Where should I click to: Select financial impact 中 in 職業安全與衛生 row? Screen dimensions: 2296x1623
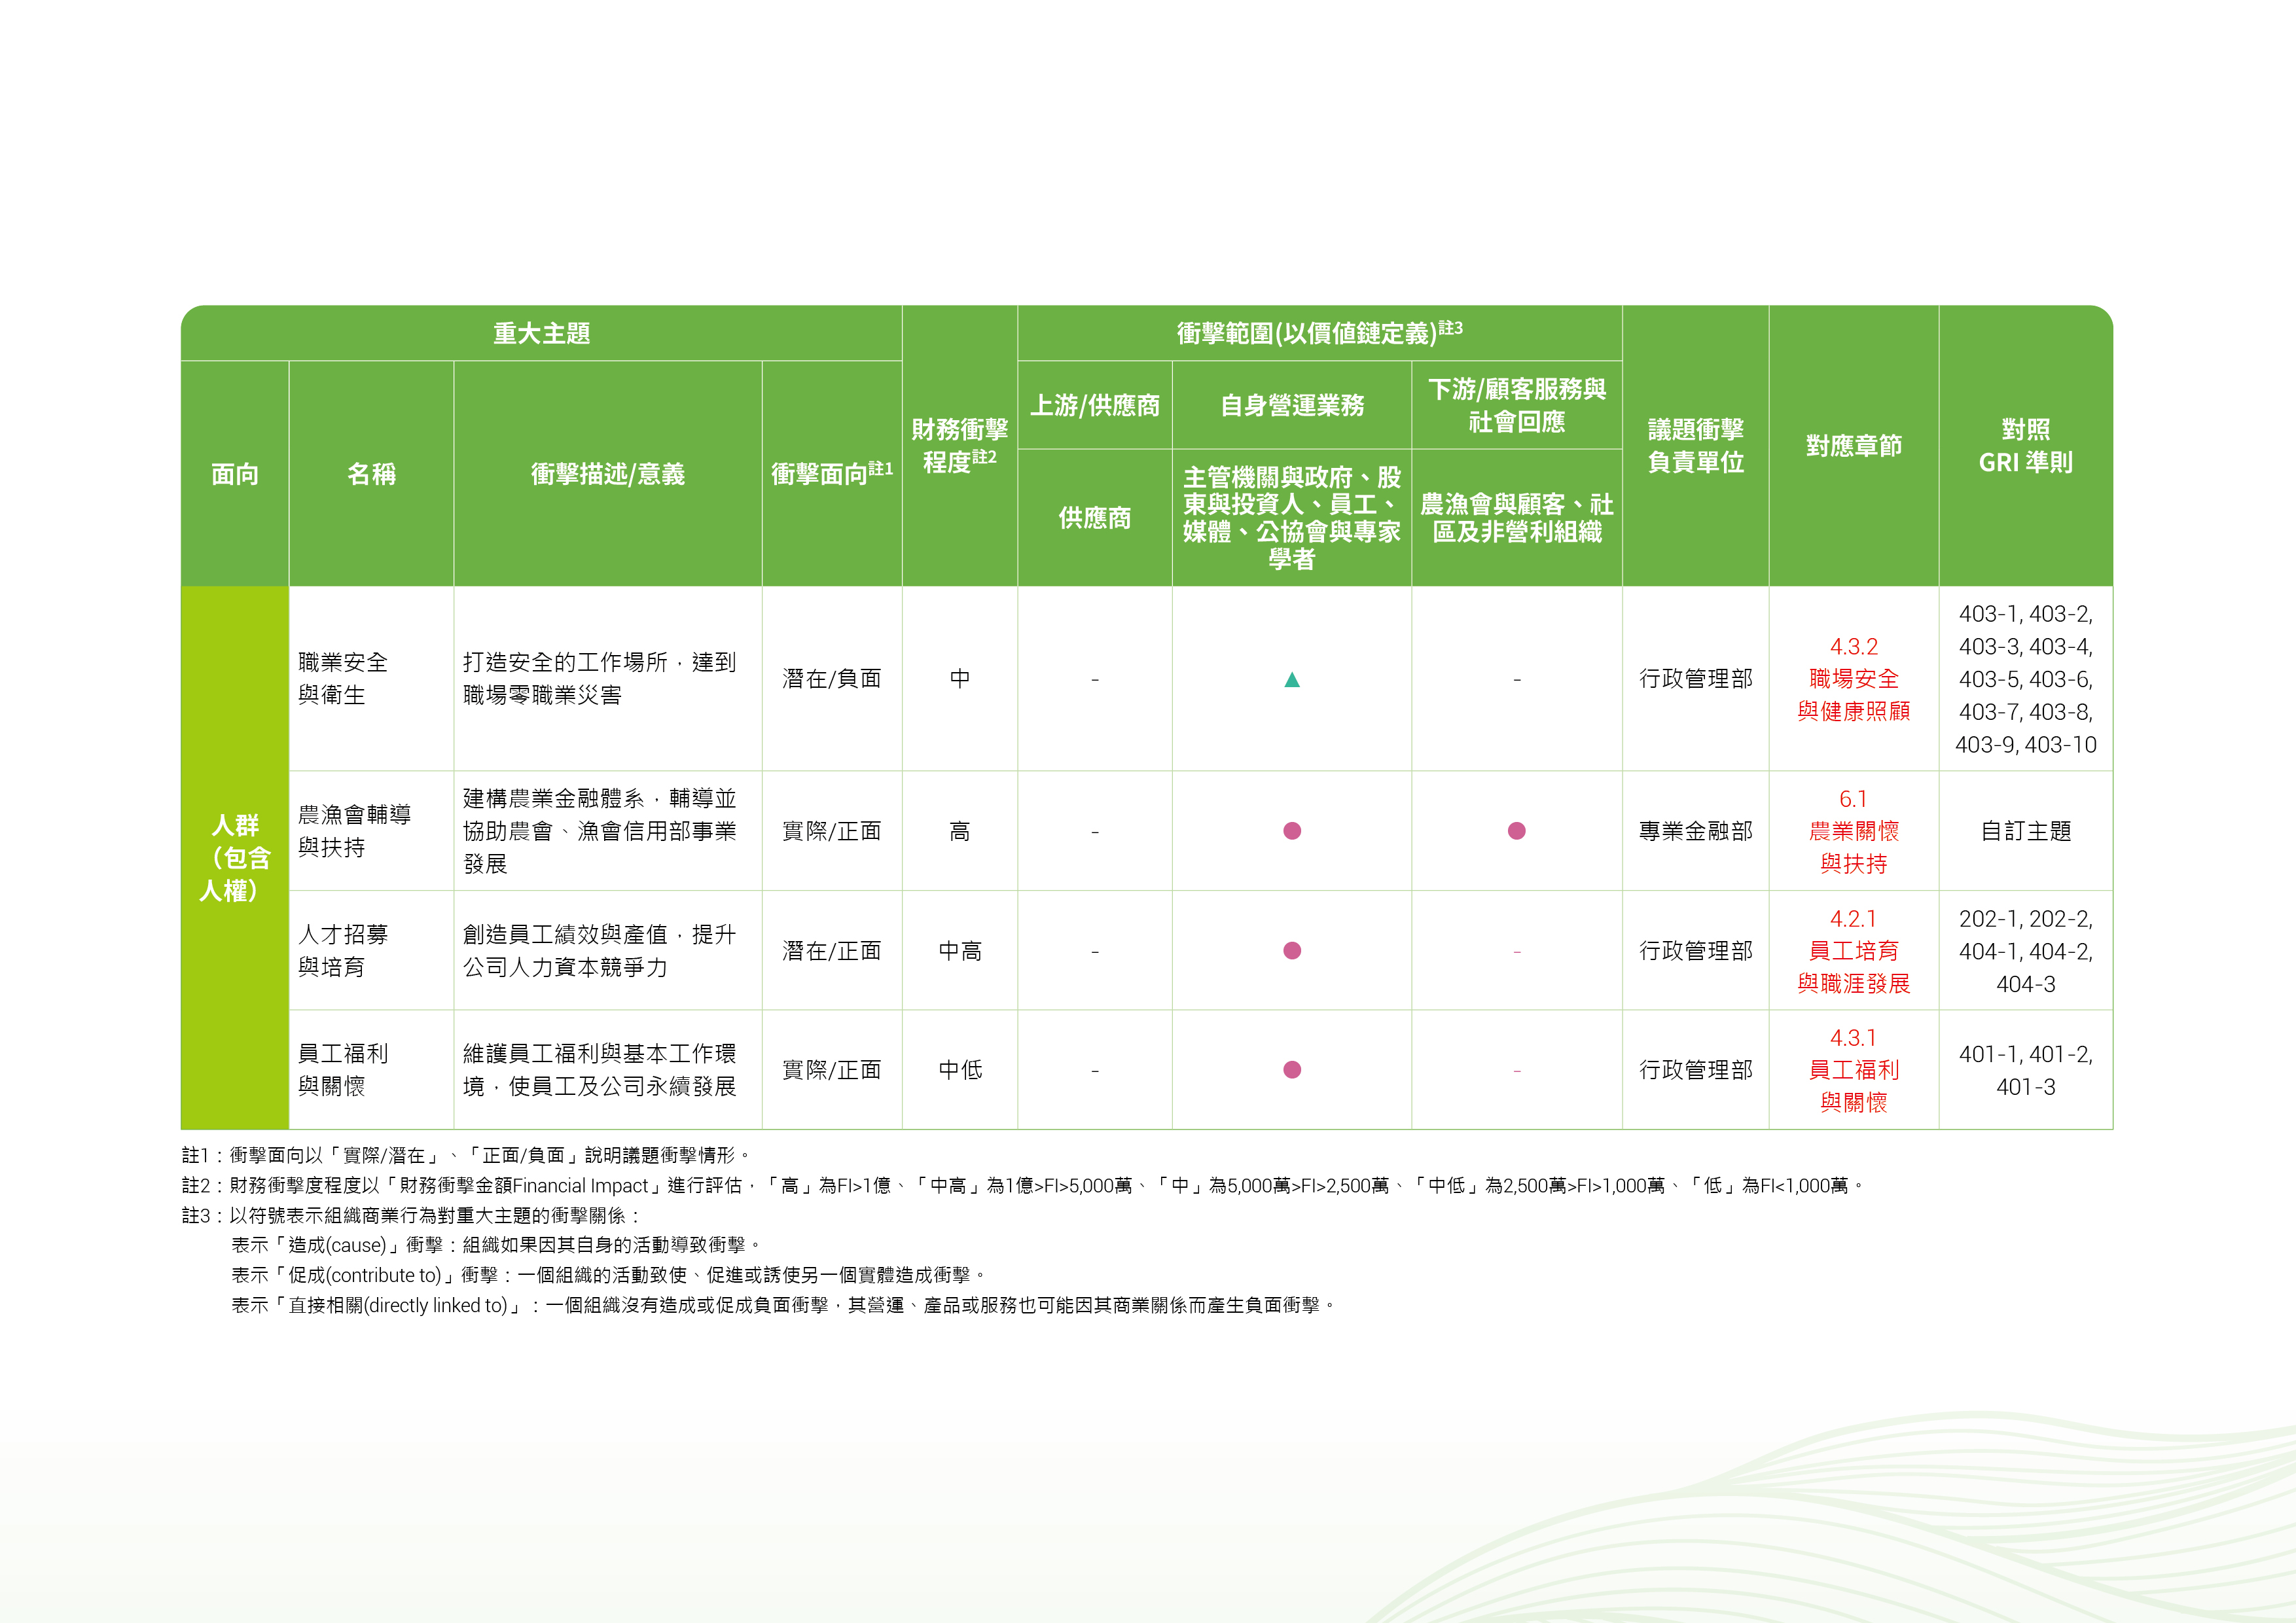(x=959, y=679)
